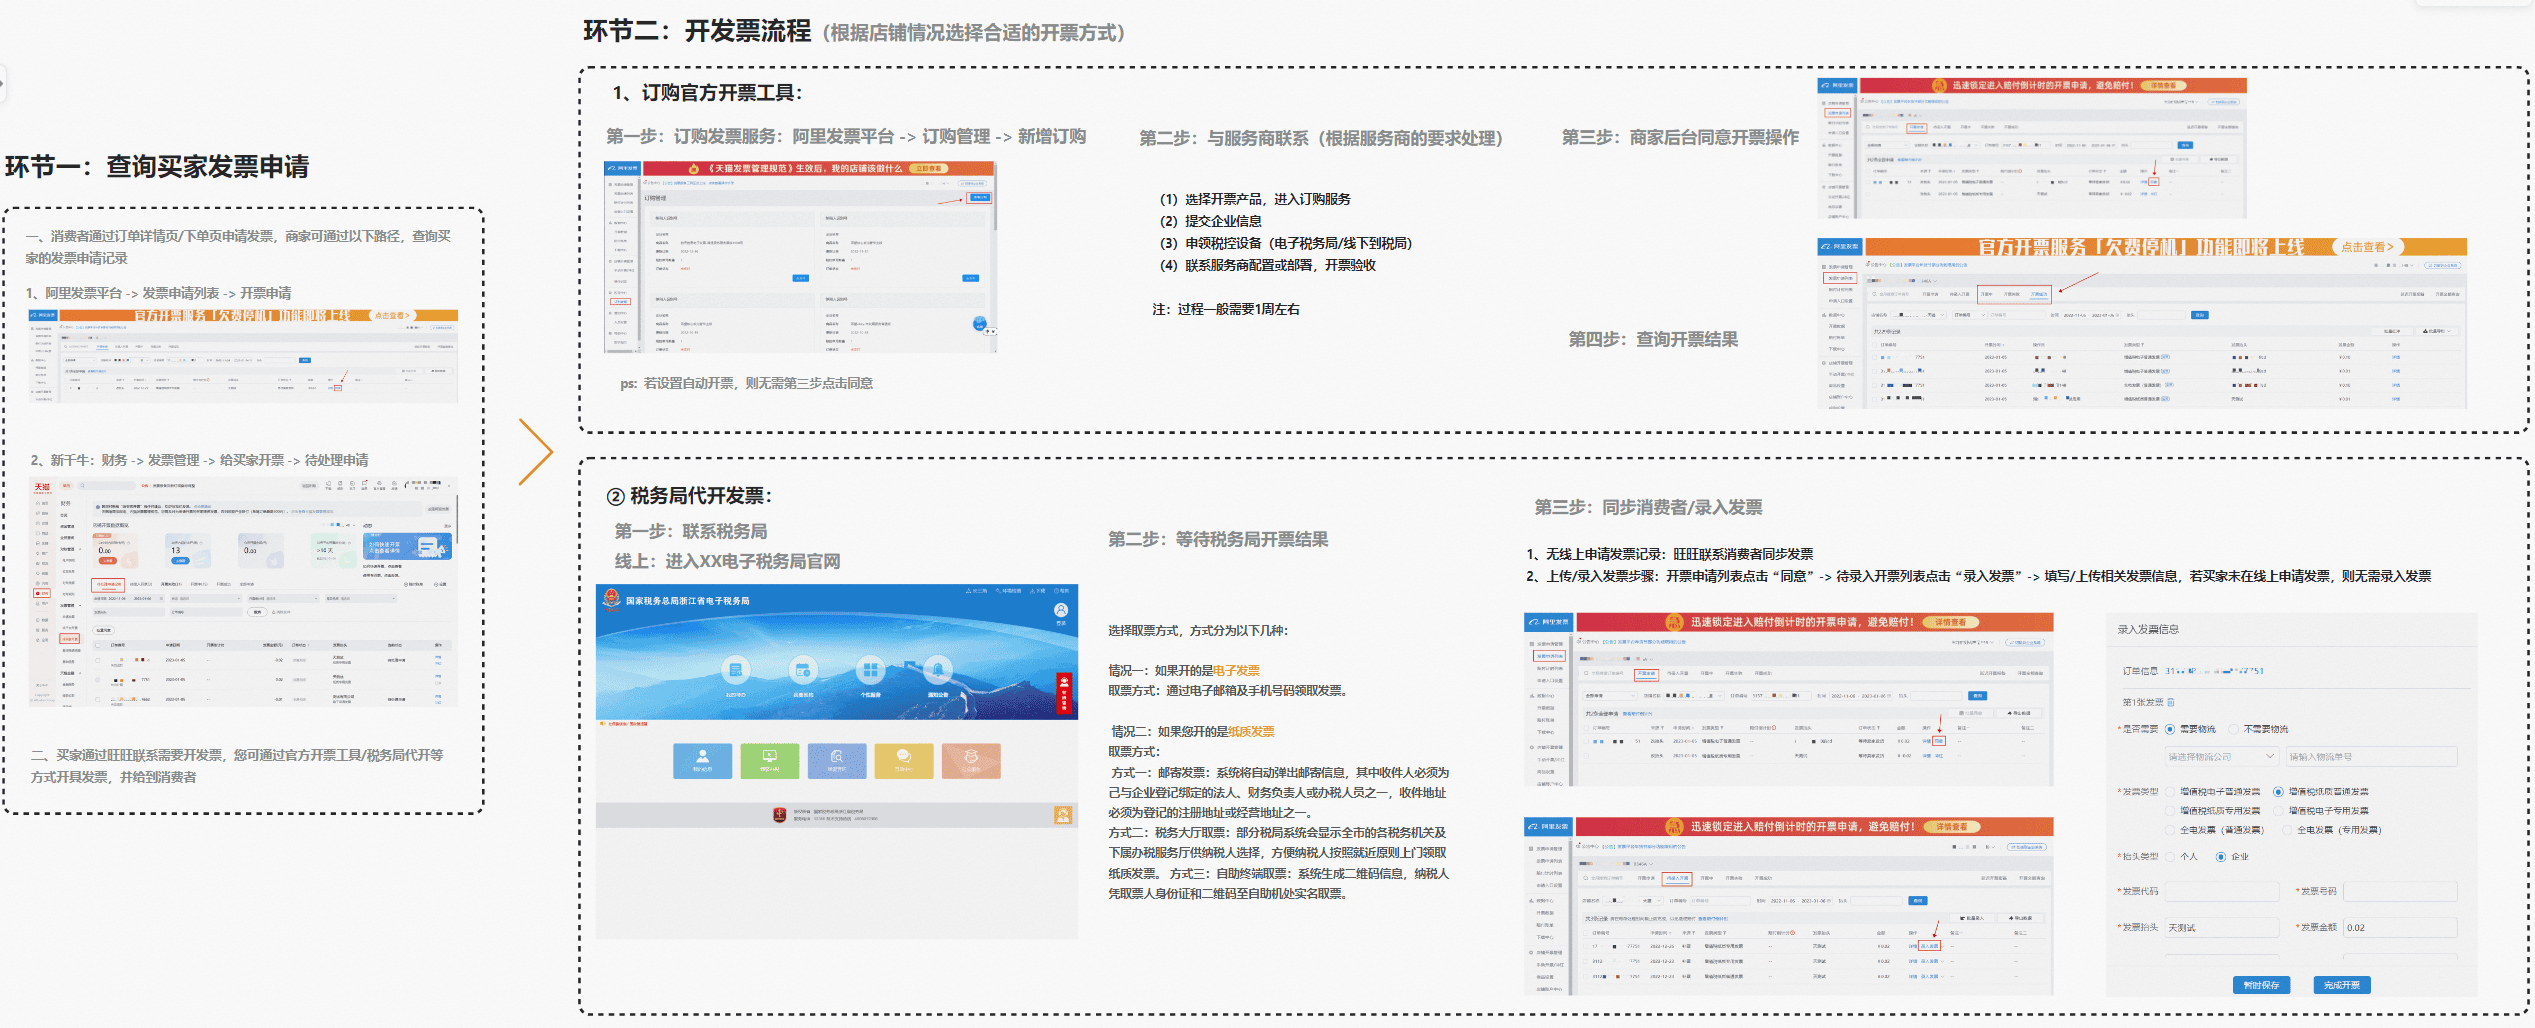Open the 请选择物流公司 dropdown
The height and width of the screenshot is (1028, 2535).
2221,757
